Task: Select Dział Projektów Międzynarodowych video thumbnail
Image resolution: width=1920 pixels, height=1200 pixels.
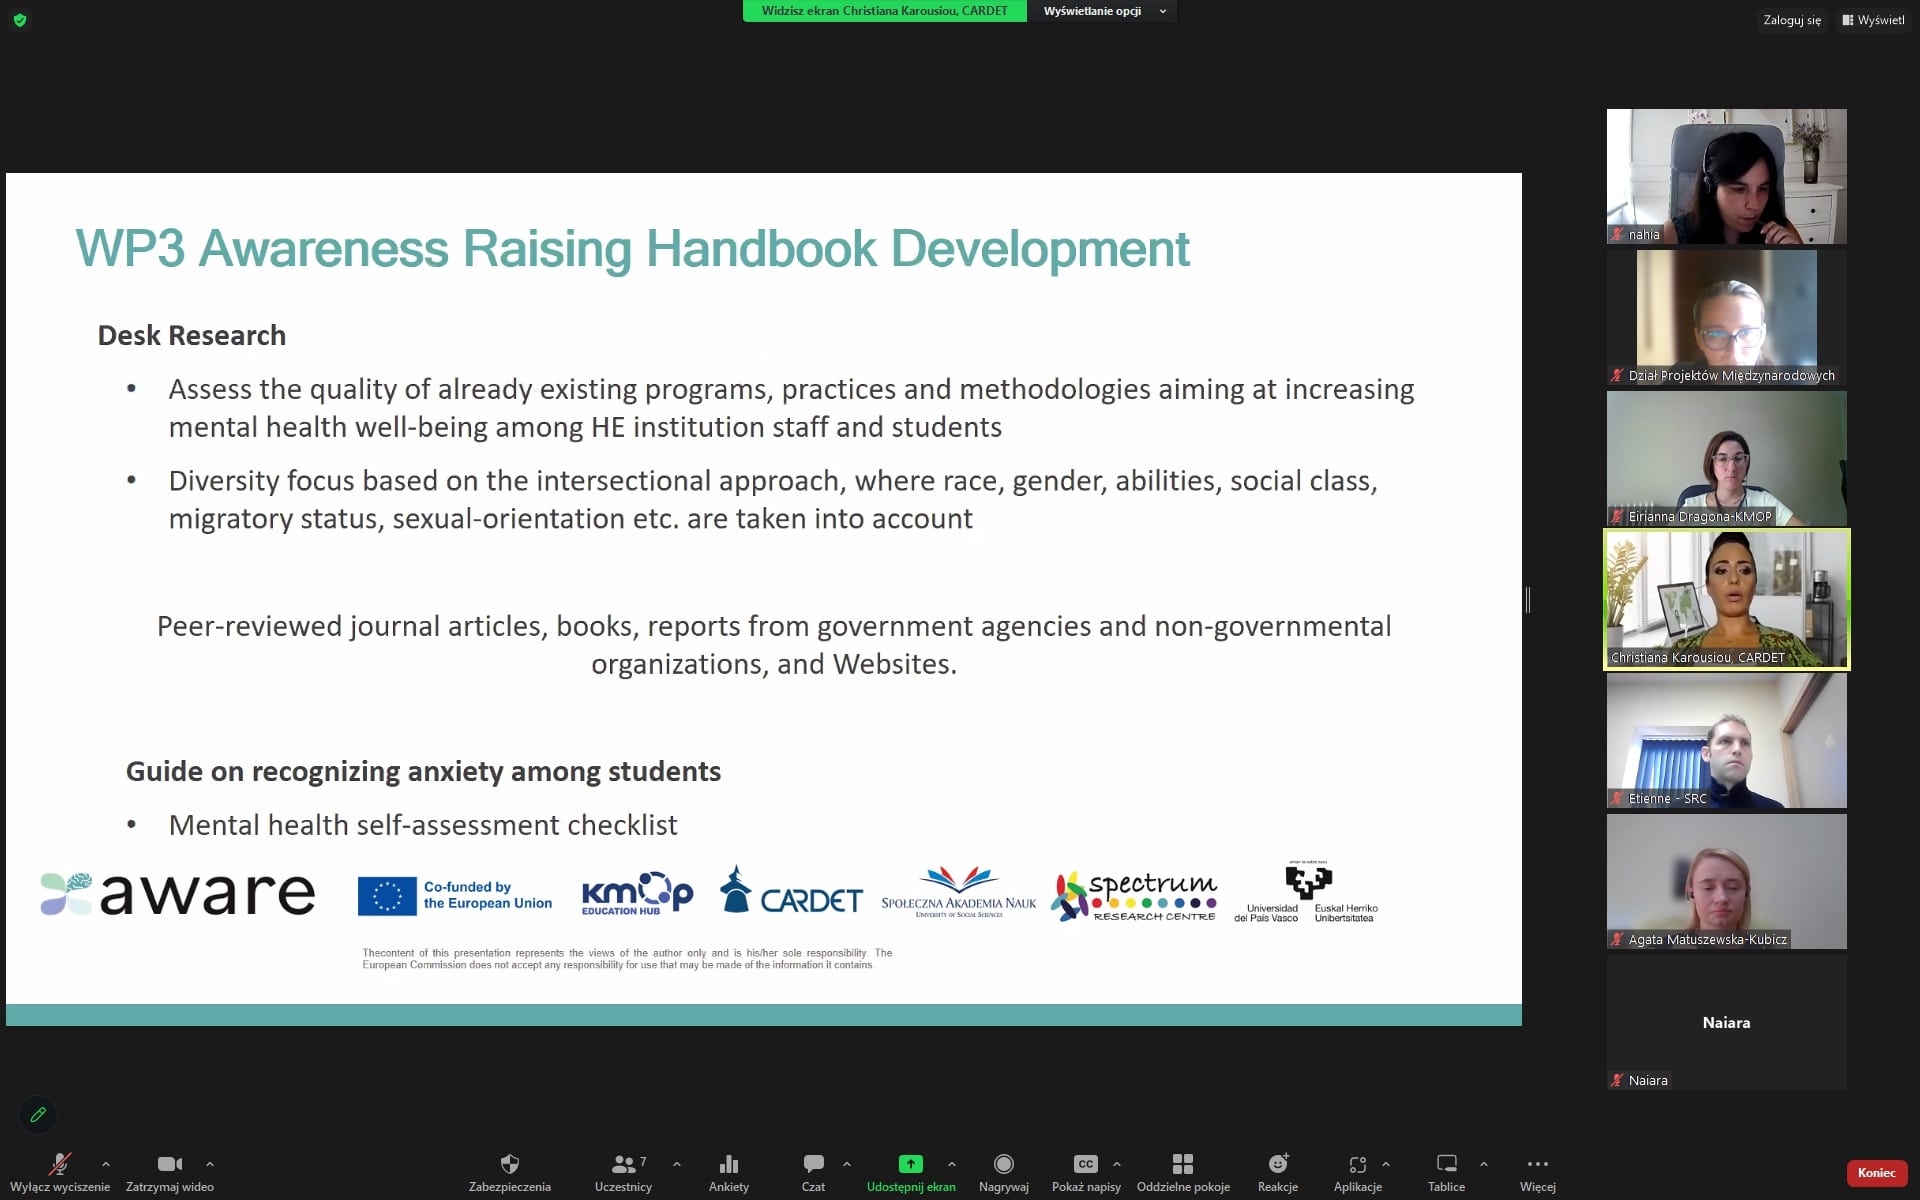Action: coord(1726,317)
